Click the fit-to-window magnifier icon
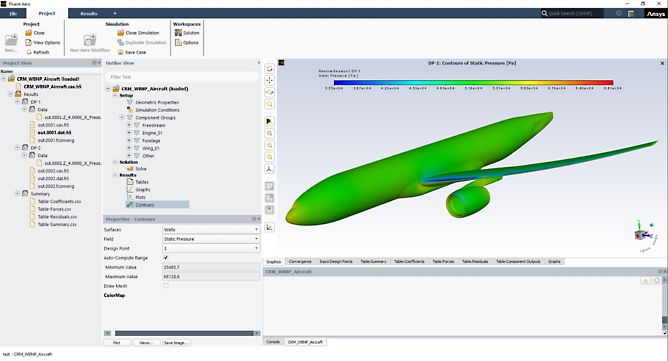This screenshot has width=668, height=361. [x=269, y=133]
